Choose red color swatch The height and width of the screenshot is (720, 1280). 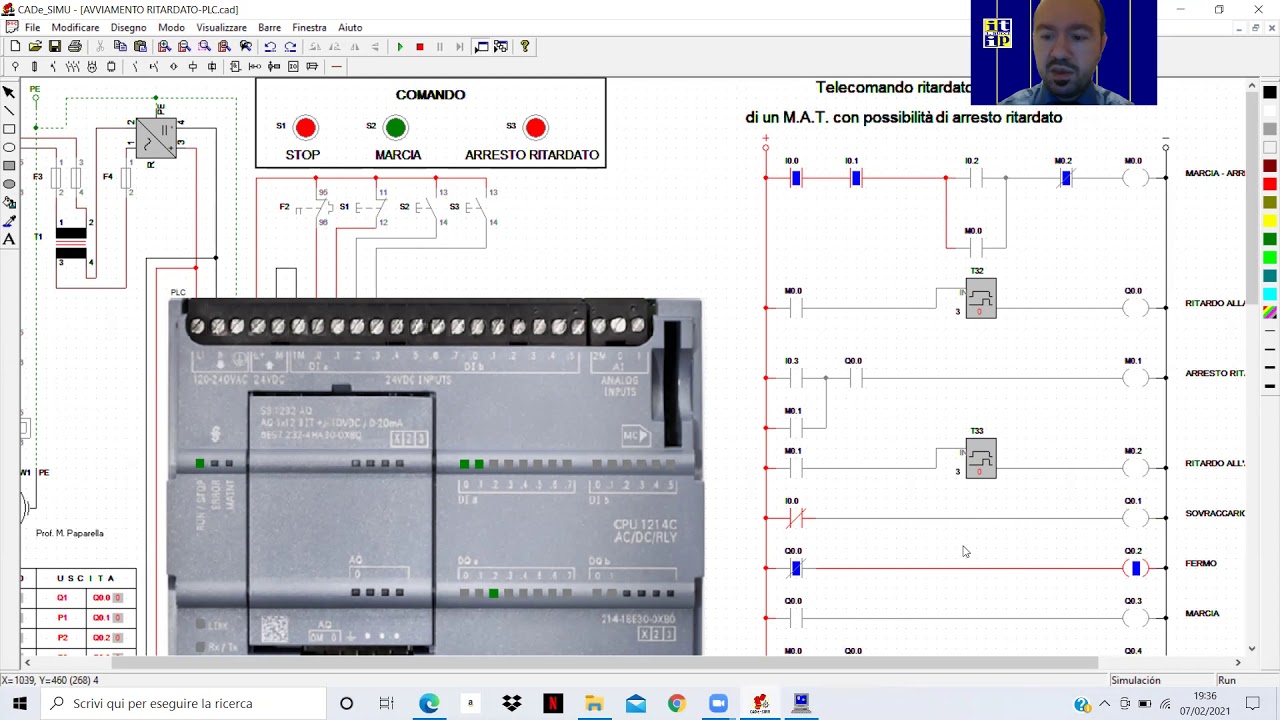click(1270, 184)
